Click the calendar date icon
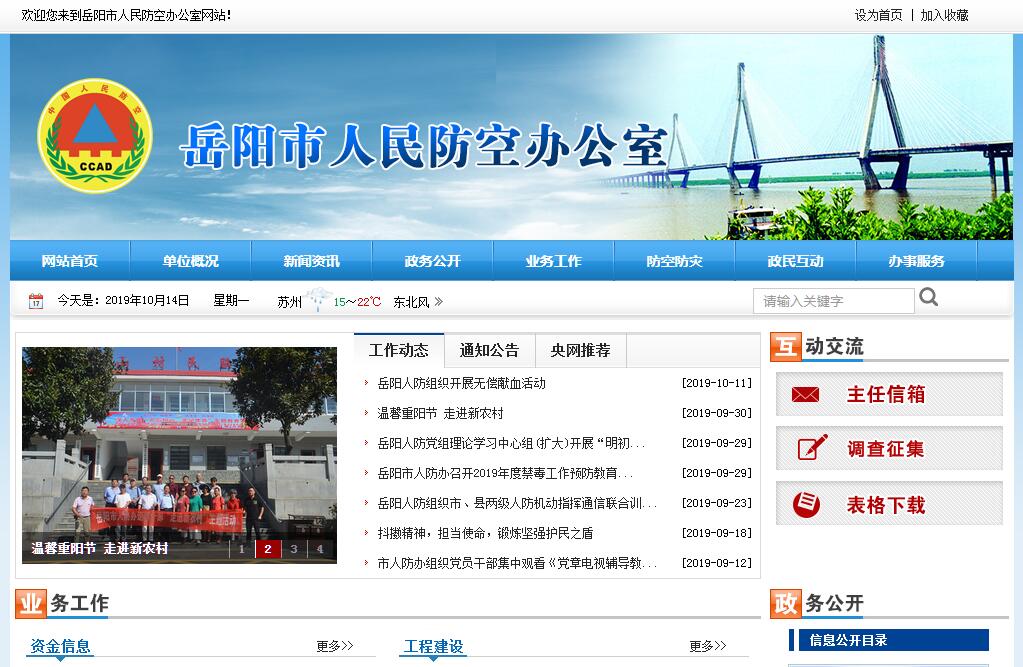This screenshot has height=667, width=1023. [36, 301]
